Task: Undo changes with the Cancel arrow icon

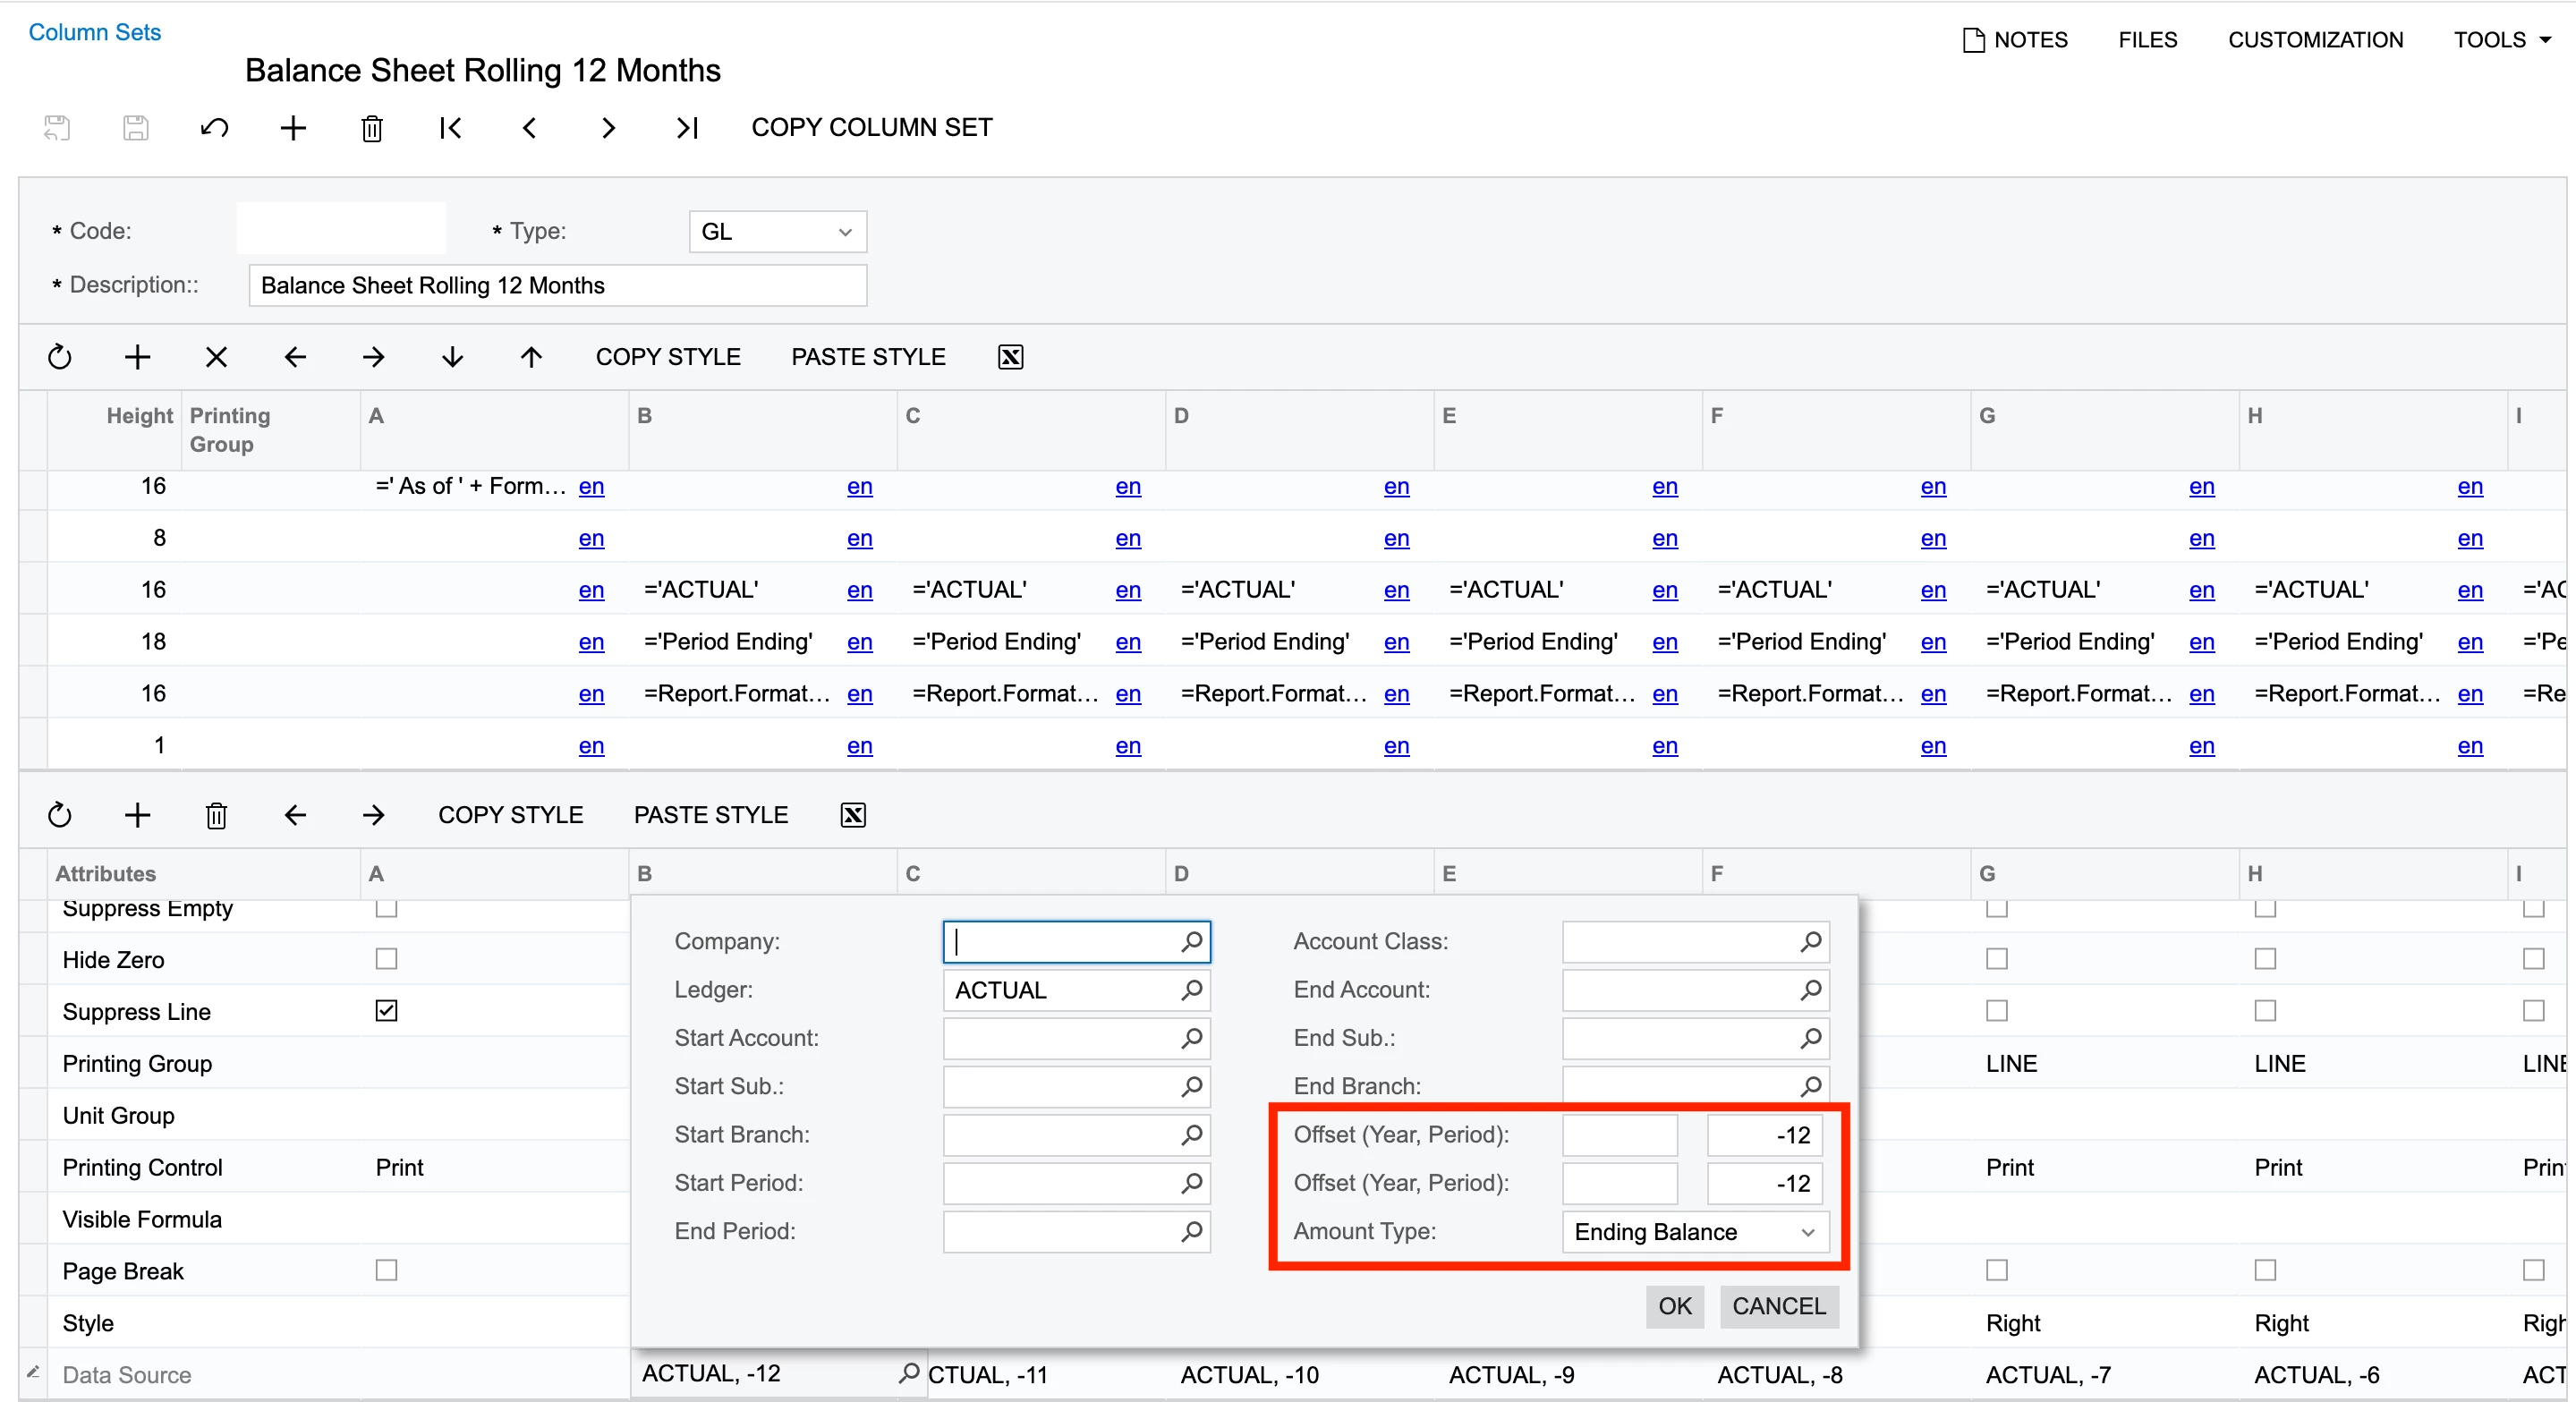Action: click(x=214, y=128)
